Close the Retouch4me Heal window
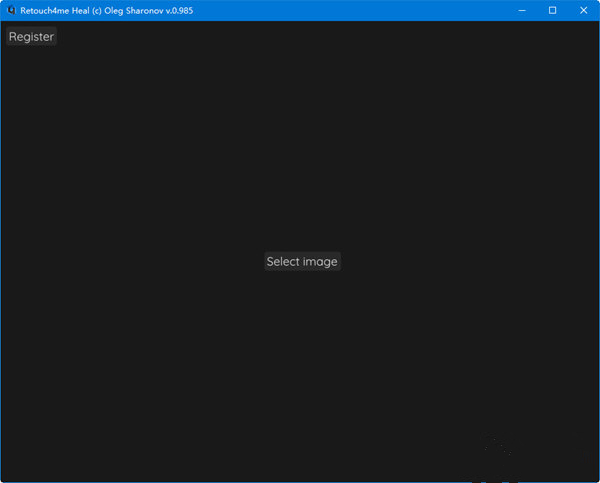This screenshot has width=600, height=483. point(583,10)
